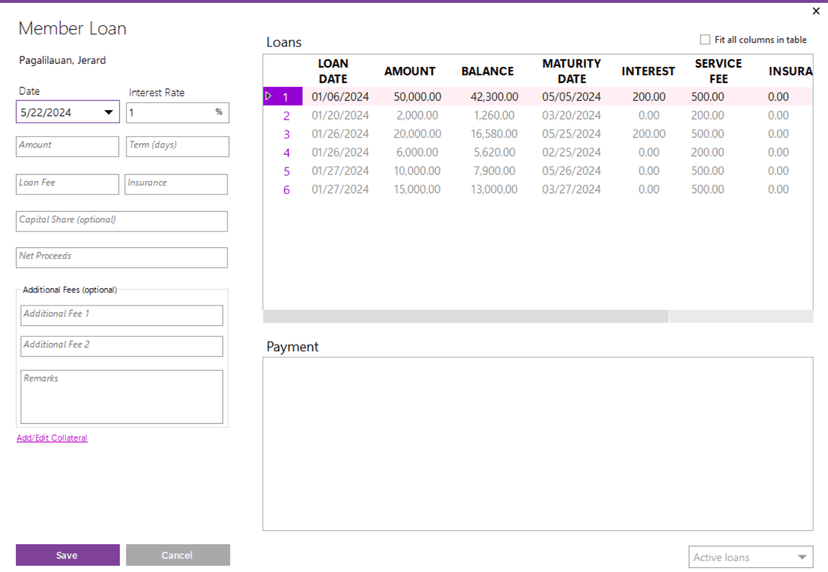This screenshot has width=828, height=572.
Task: Expand the Active loans filter dropdown
Action: click(x=802, y=557)
